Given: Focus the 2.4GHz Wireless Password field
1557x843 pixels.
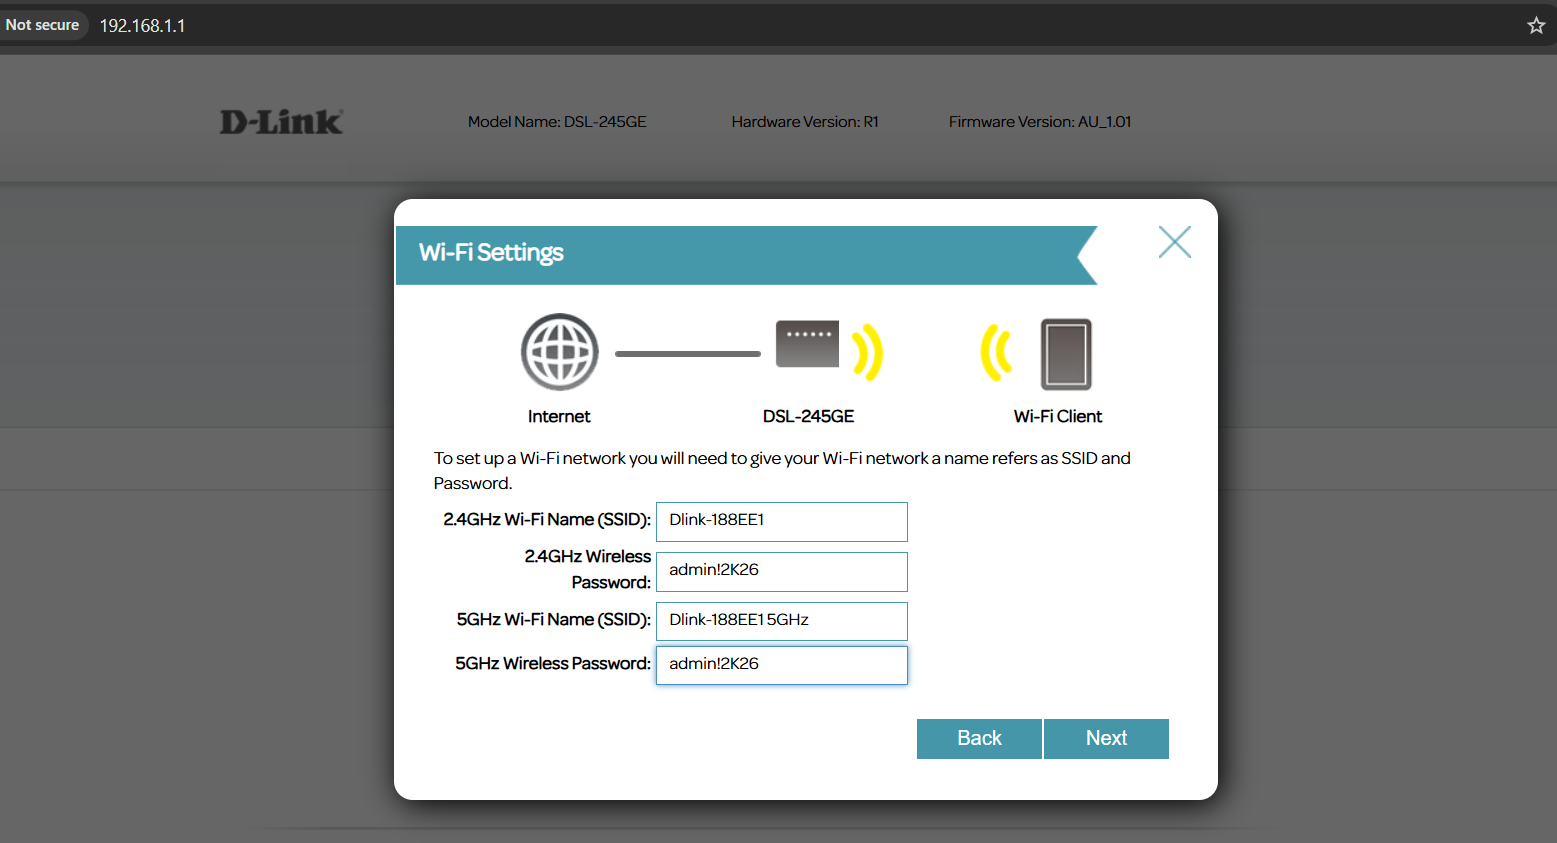Looking at the screenshot, I should click(x=781, y=571).
